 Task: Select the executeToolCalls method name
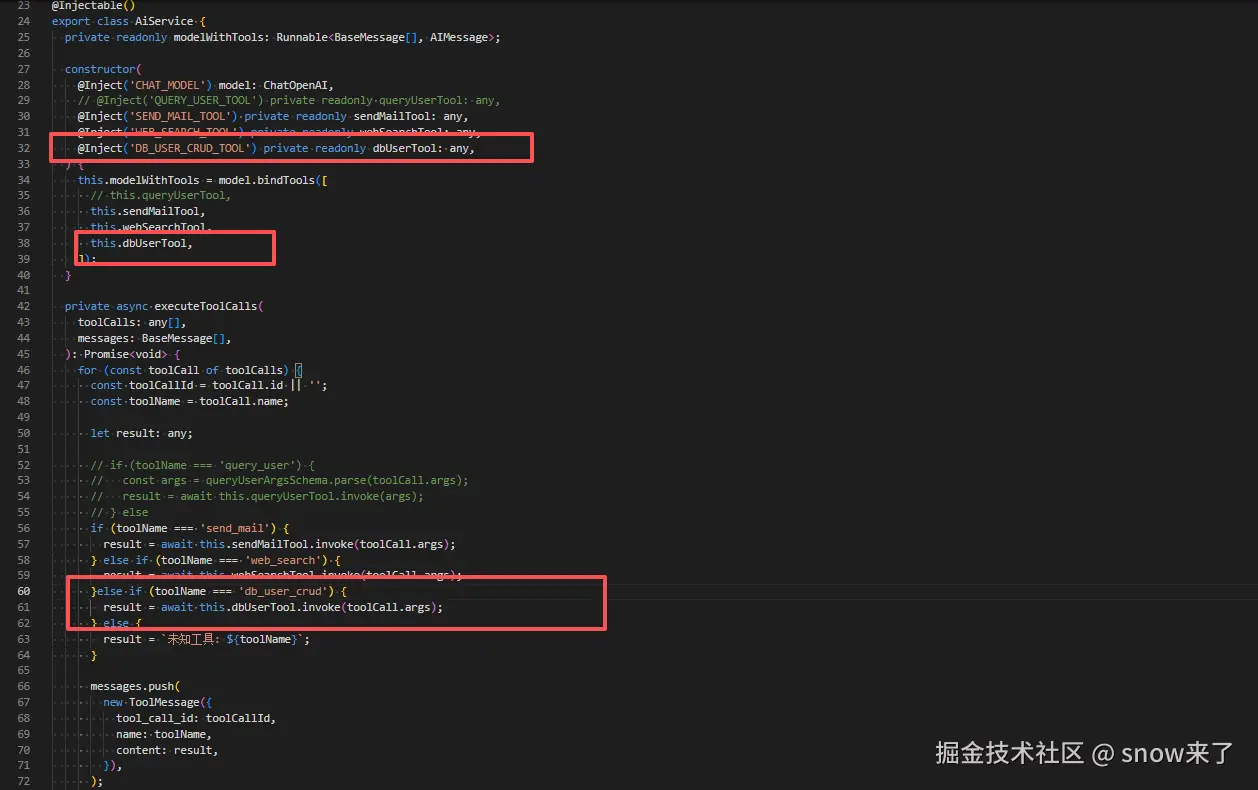208,306
